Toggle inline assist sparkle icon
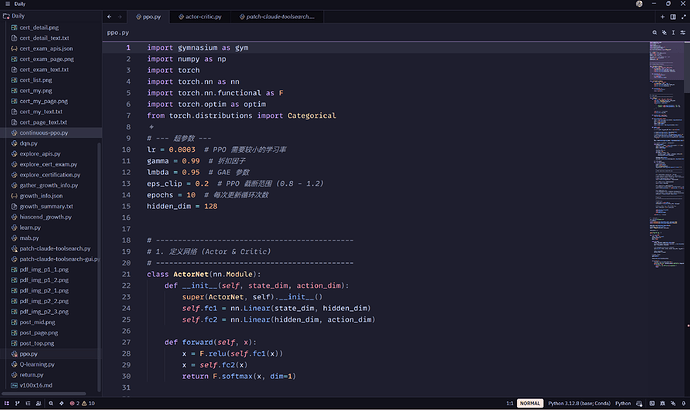This screenshot has width=690, height=410. [664, 33]
